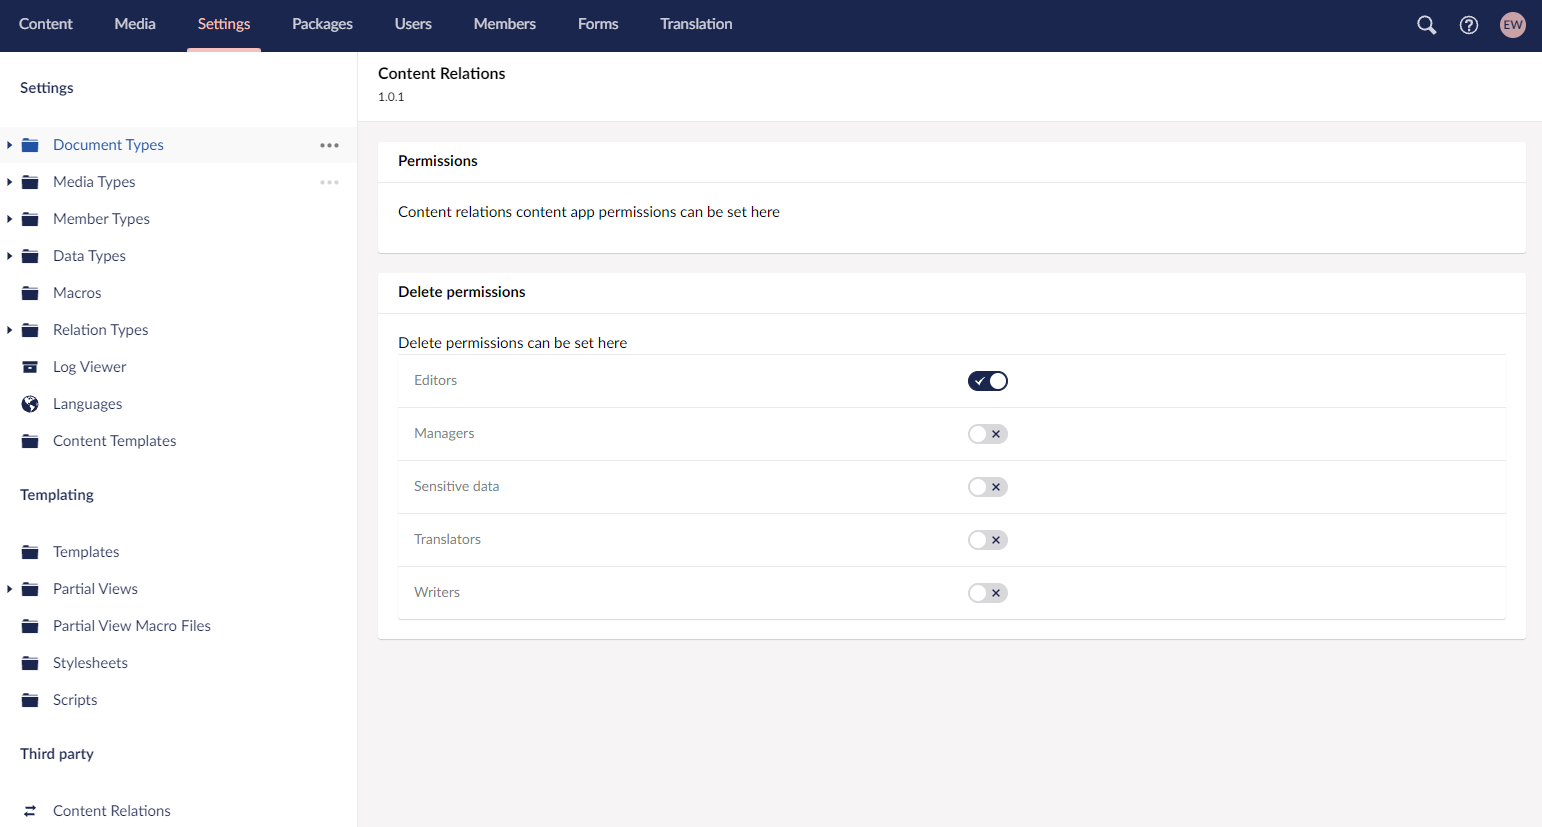Switch to the Media section

(135, 24)
